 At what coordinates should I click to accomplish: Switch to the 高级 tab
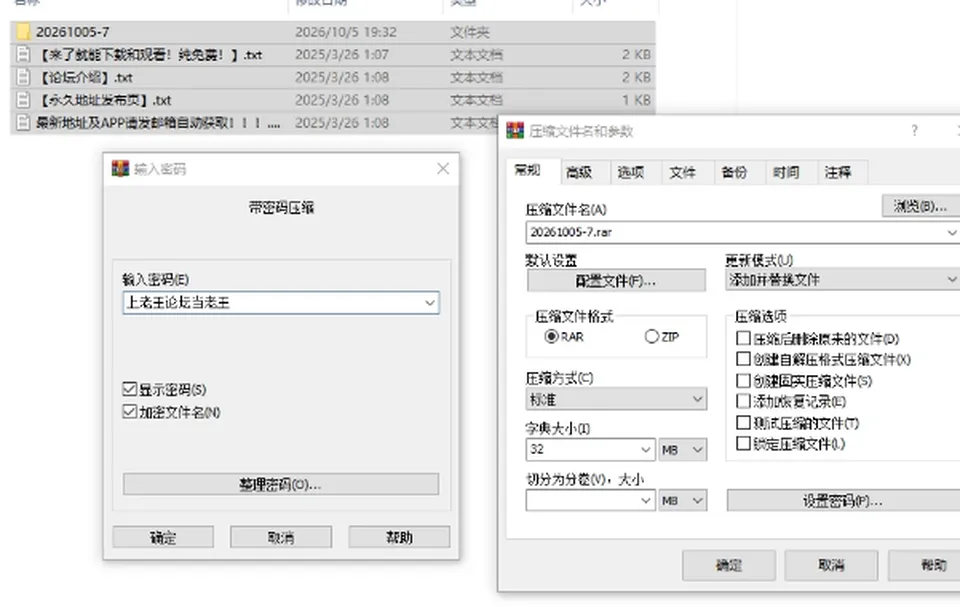coord(579,173)
